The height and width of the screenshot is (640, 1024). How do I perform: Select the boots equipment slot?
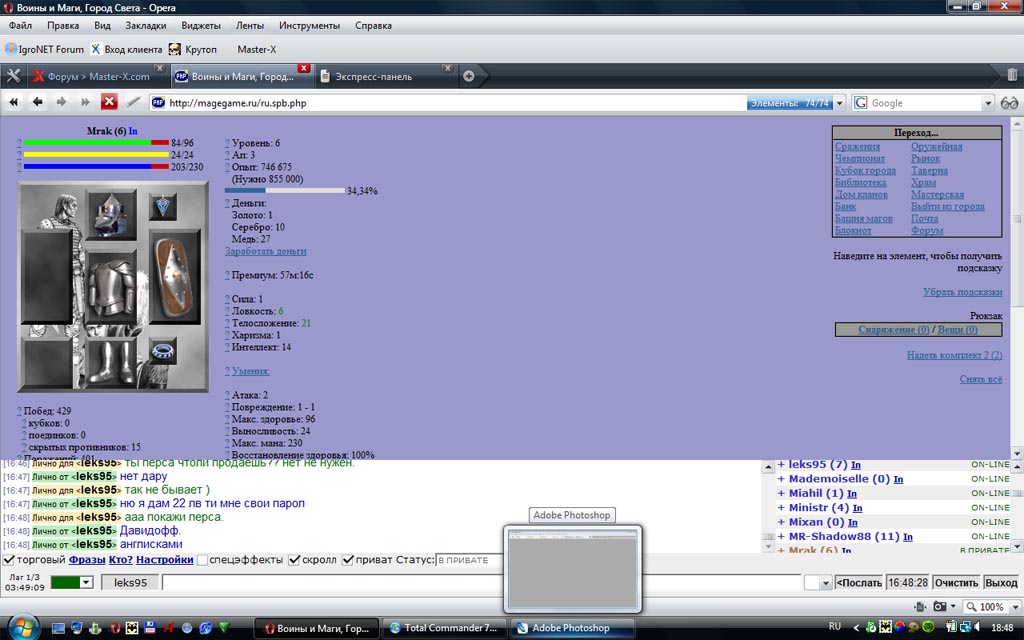111,363
